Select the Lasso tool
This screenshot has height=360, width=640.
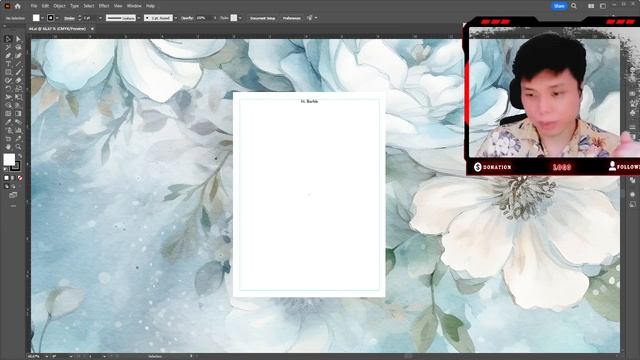pyautogui.click(x=18, y=47)
